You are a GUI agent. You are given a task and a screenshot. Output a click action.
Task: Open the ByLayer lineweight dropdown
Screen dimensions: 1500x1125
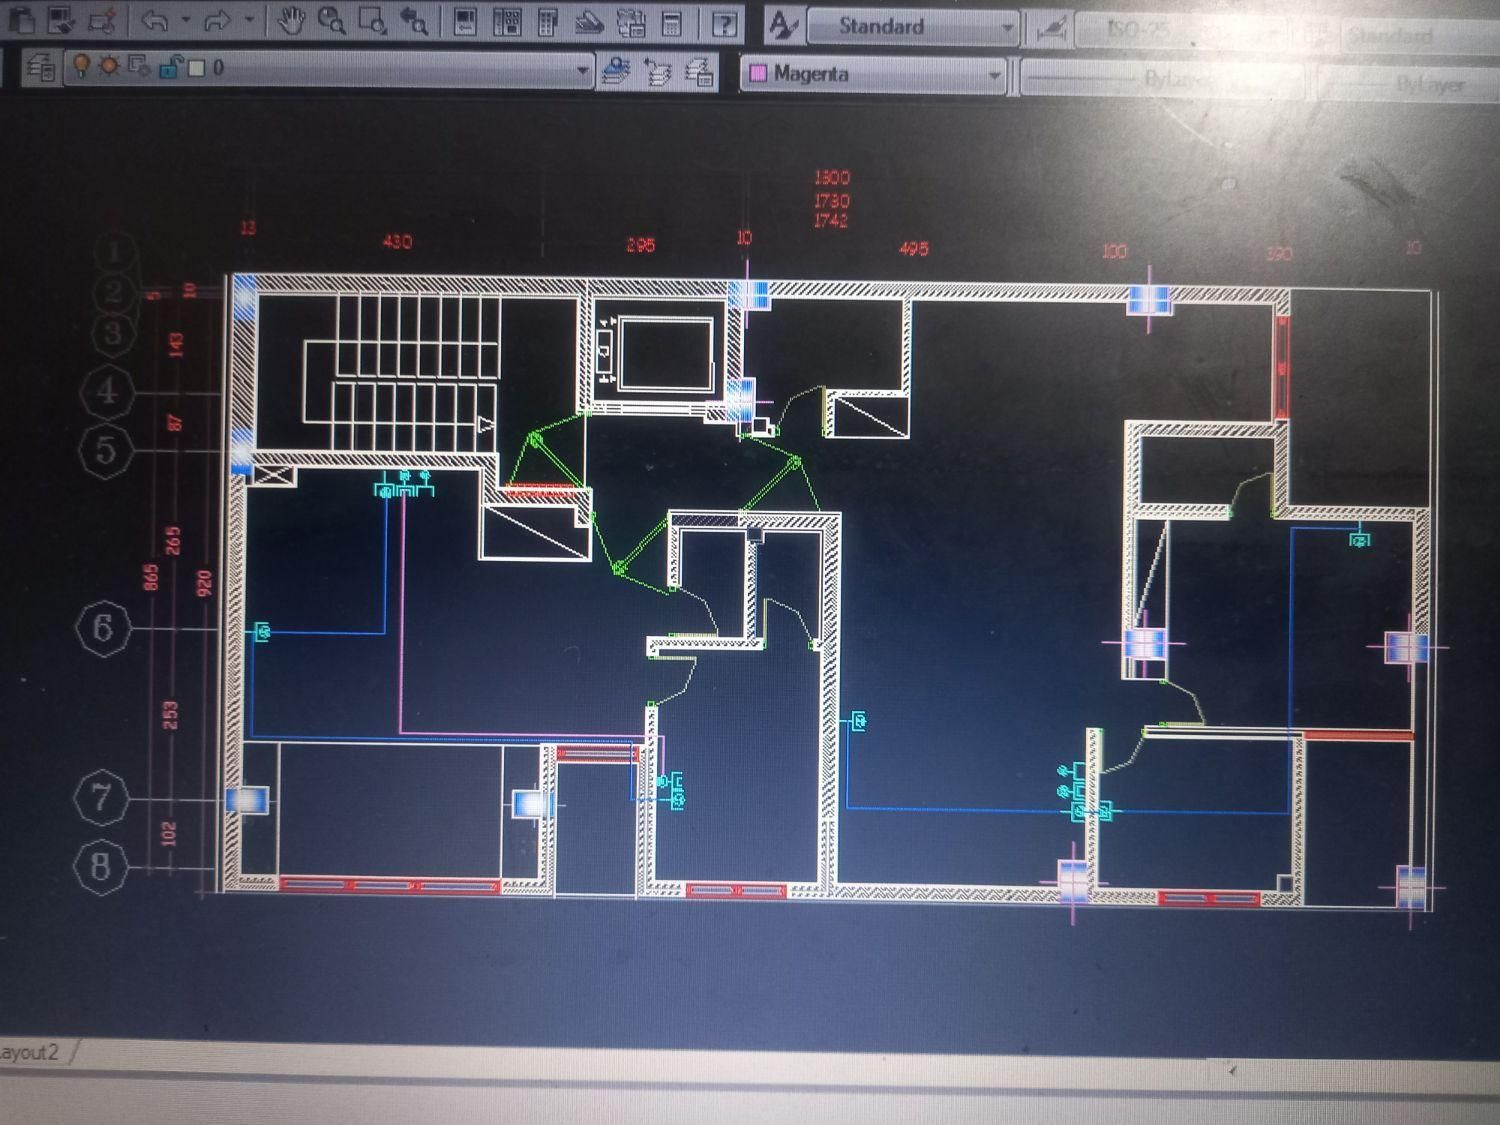click(x=1410, y=84)
